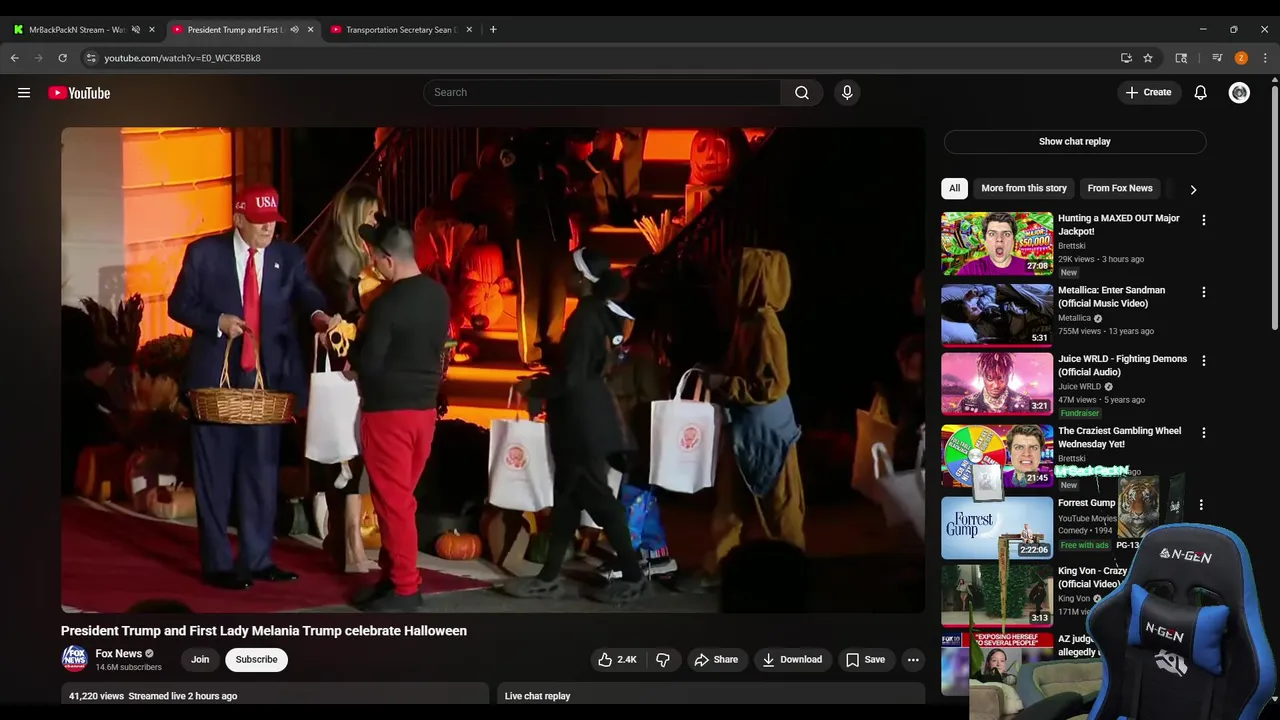The image size is (1280, 720).
Task: Focus the YouTube search field
Action: pyautogui.click(x=602, y=93)
